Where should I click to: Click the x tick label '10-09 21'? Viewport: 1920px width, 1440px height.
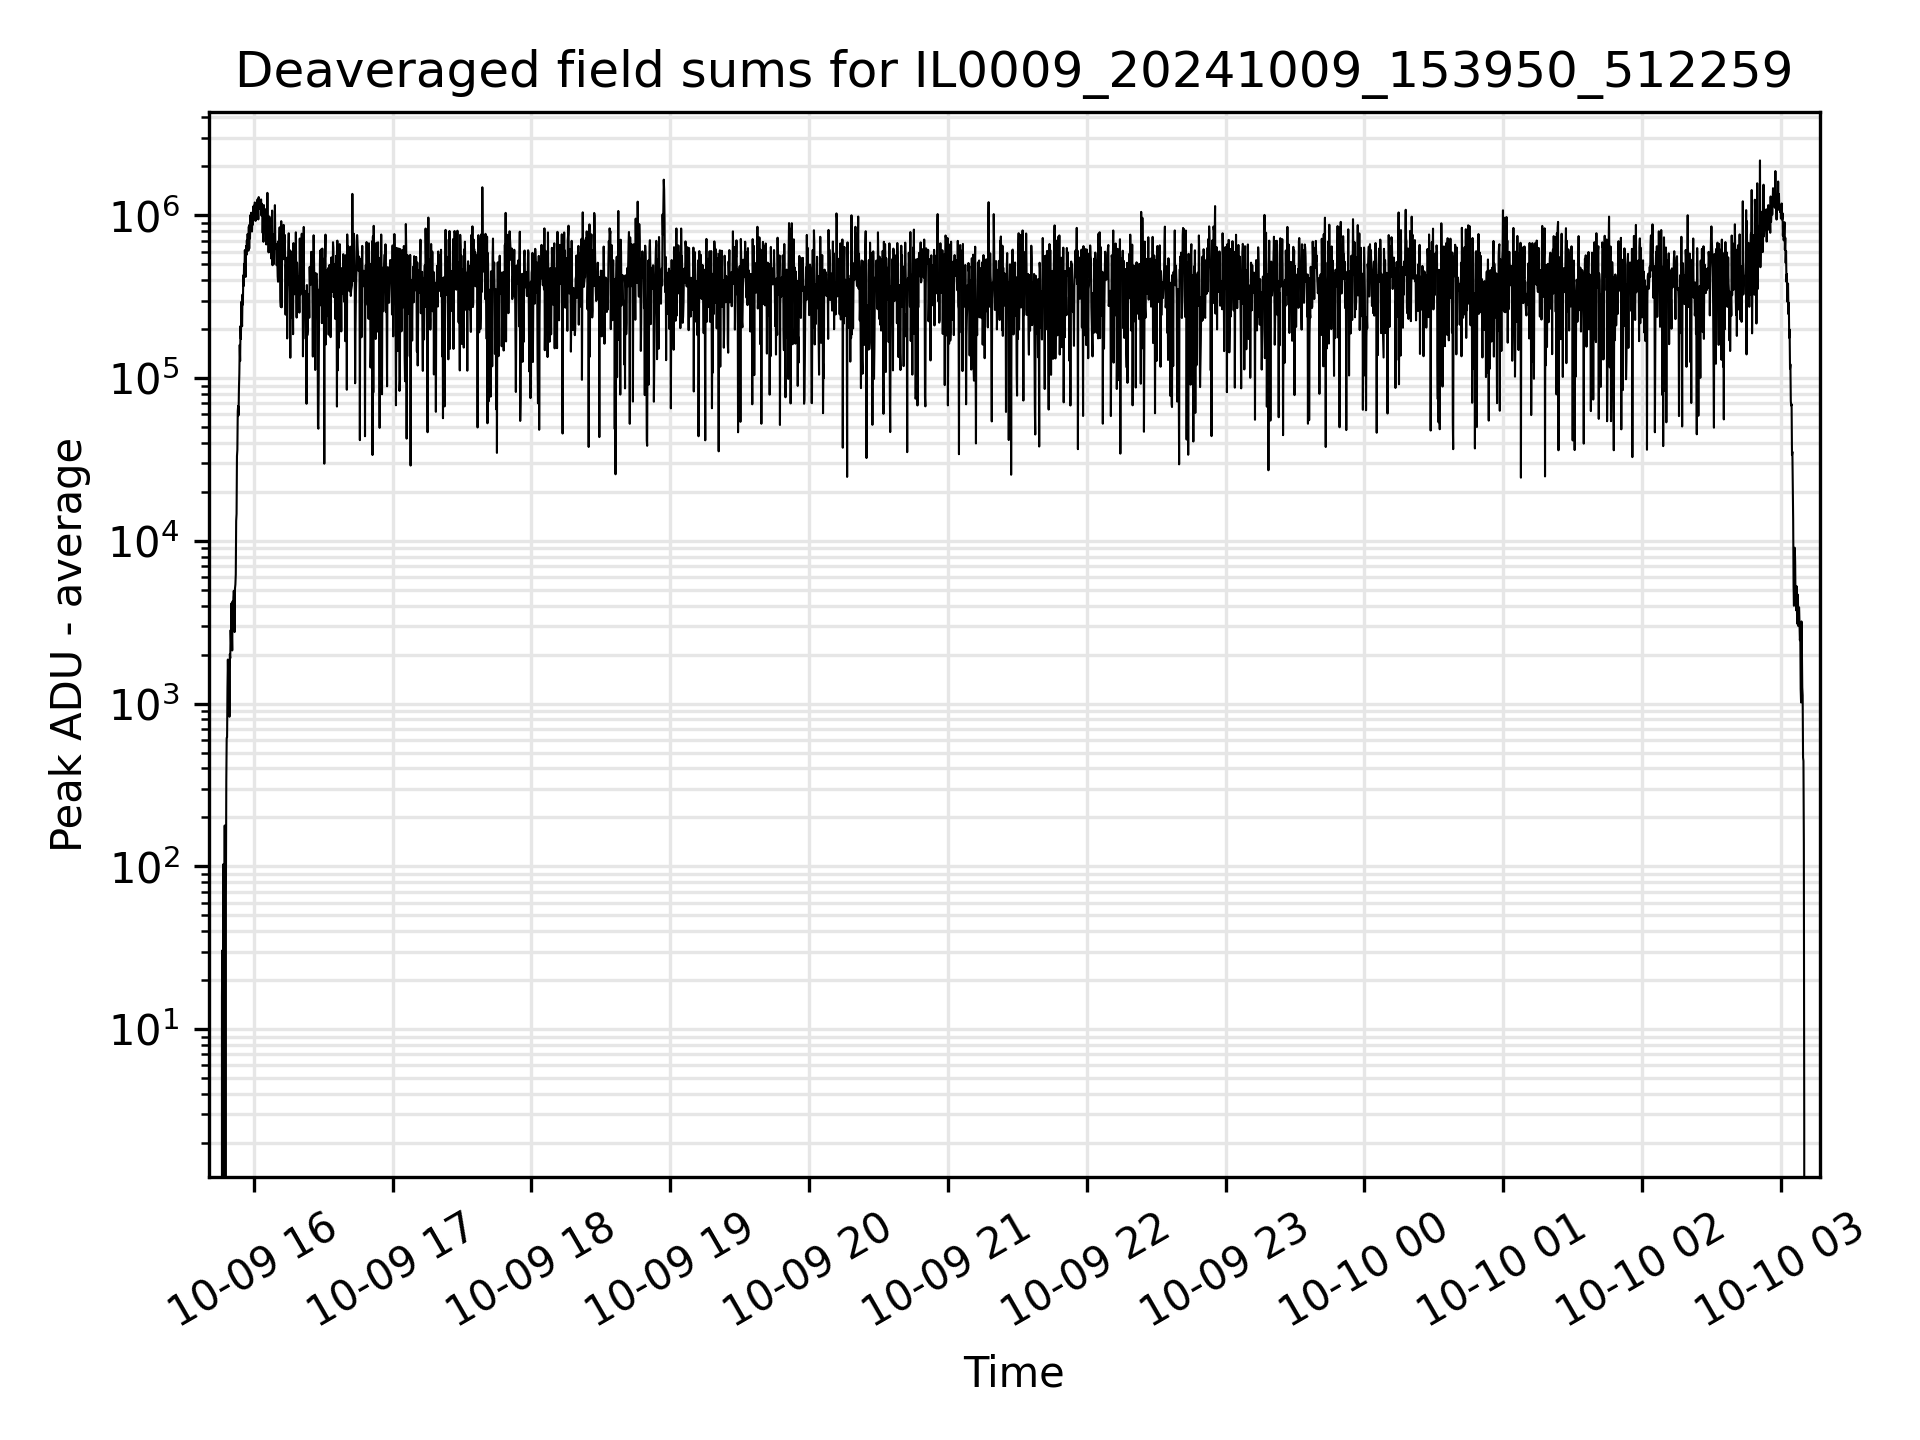pos(947,1270)
